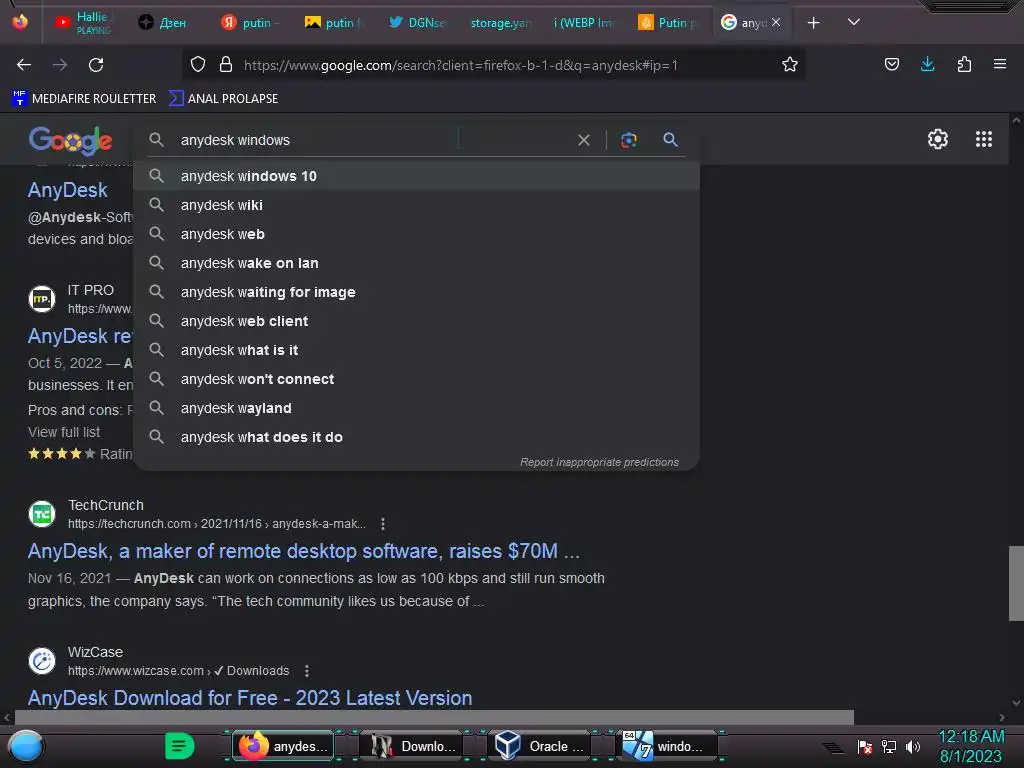Clear the search box with X

pos(584,140)
